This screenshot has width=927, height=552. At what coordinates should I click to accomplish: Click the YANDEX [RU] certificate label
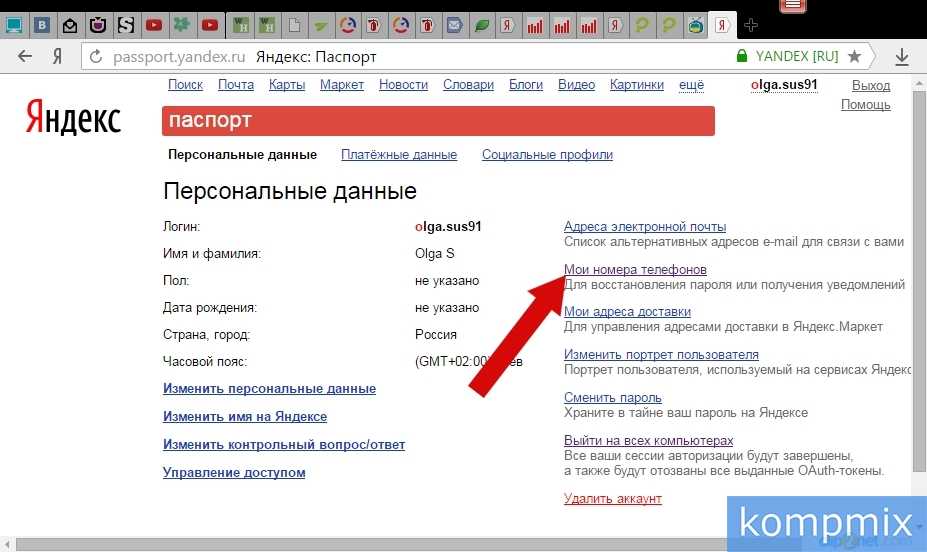coord(797,56)
